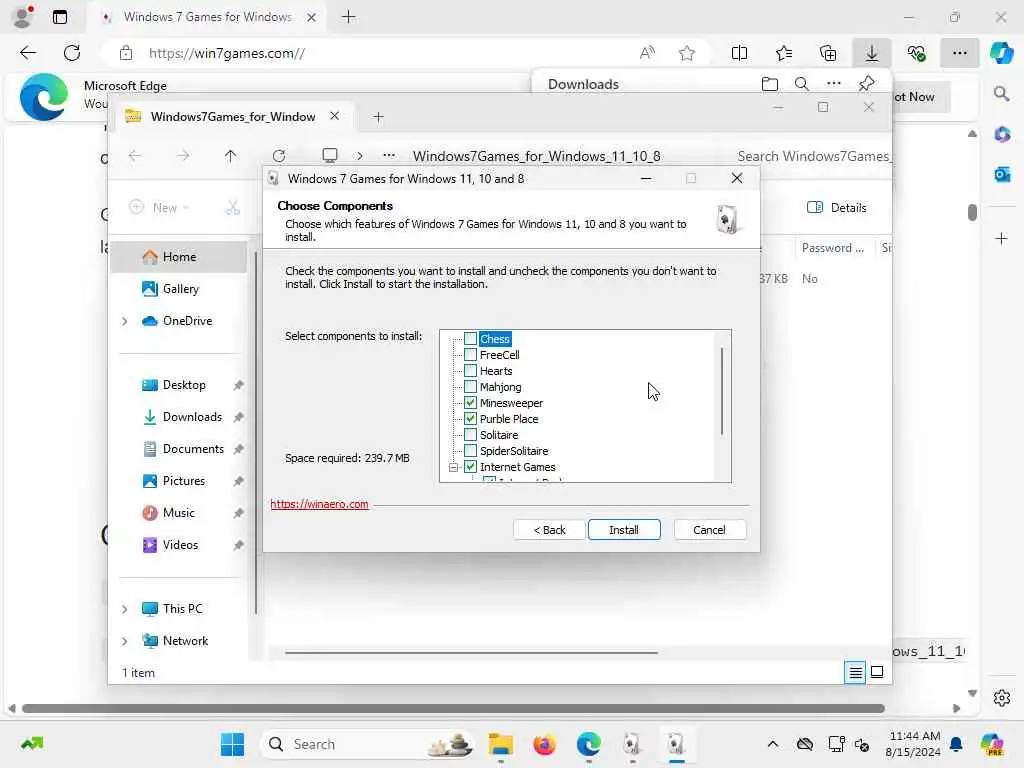Go up one folder in Explorer
The width and height of the screenshot is (1024, 768).
[231, 156]
